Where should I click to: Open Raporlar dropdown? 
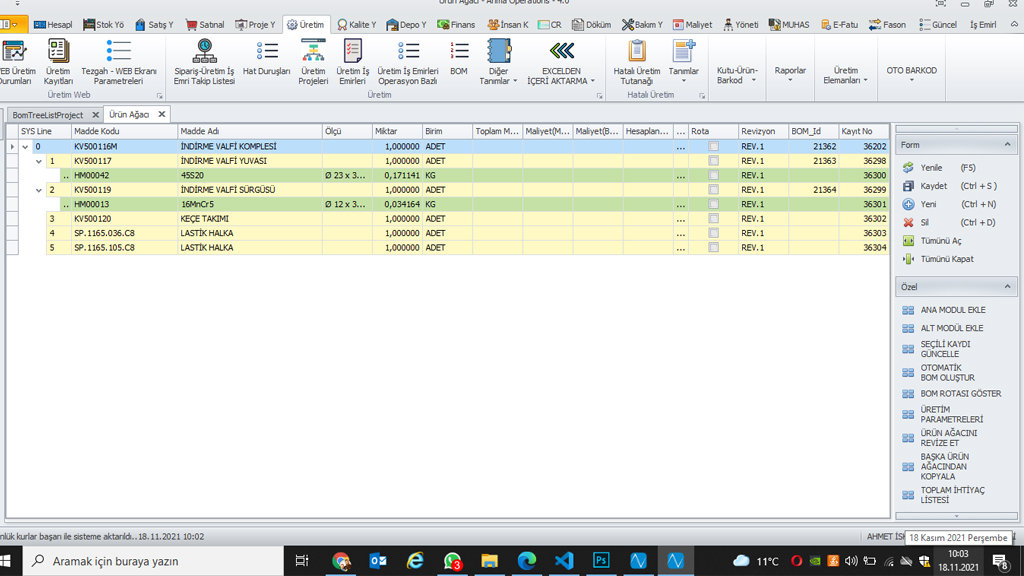[x=790, y=75]
